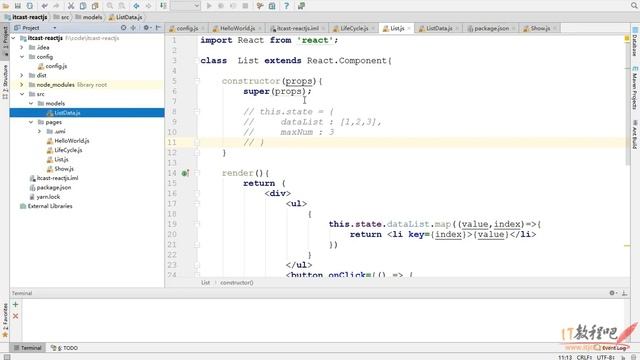Collapse the config folder
This screenshot has height=360, width=640.
click(22, 57)
